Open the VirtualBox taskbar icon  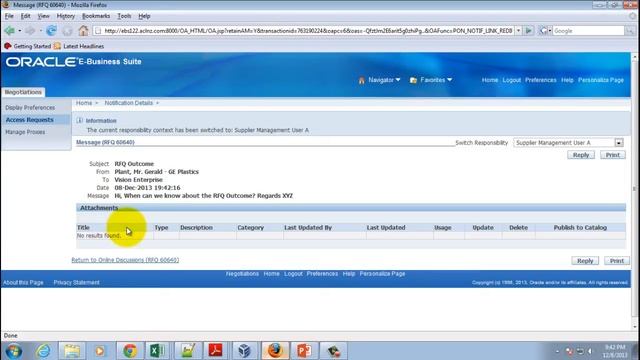pyautogui.click(x=244, y=351)
